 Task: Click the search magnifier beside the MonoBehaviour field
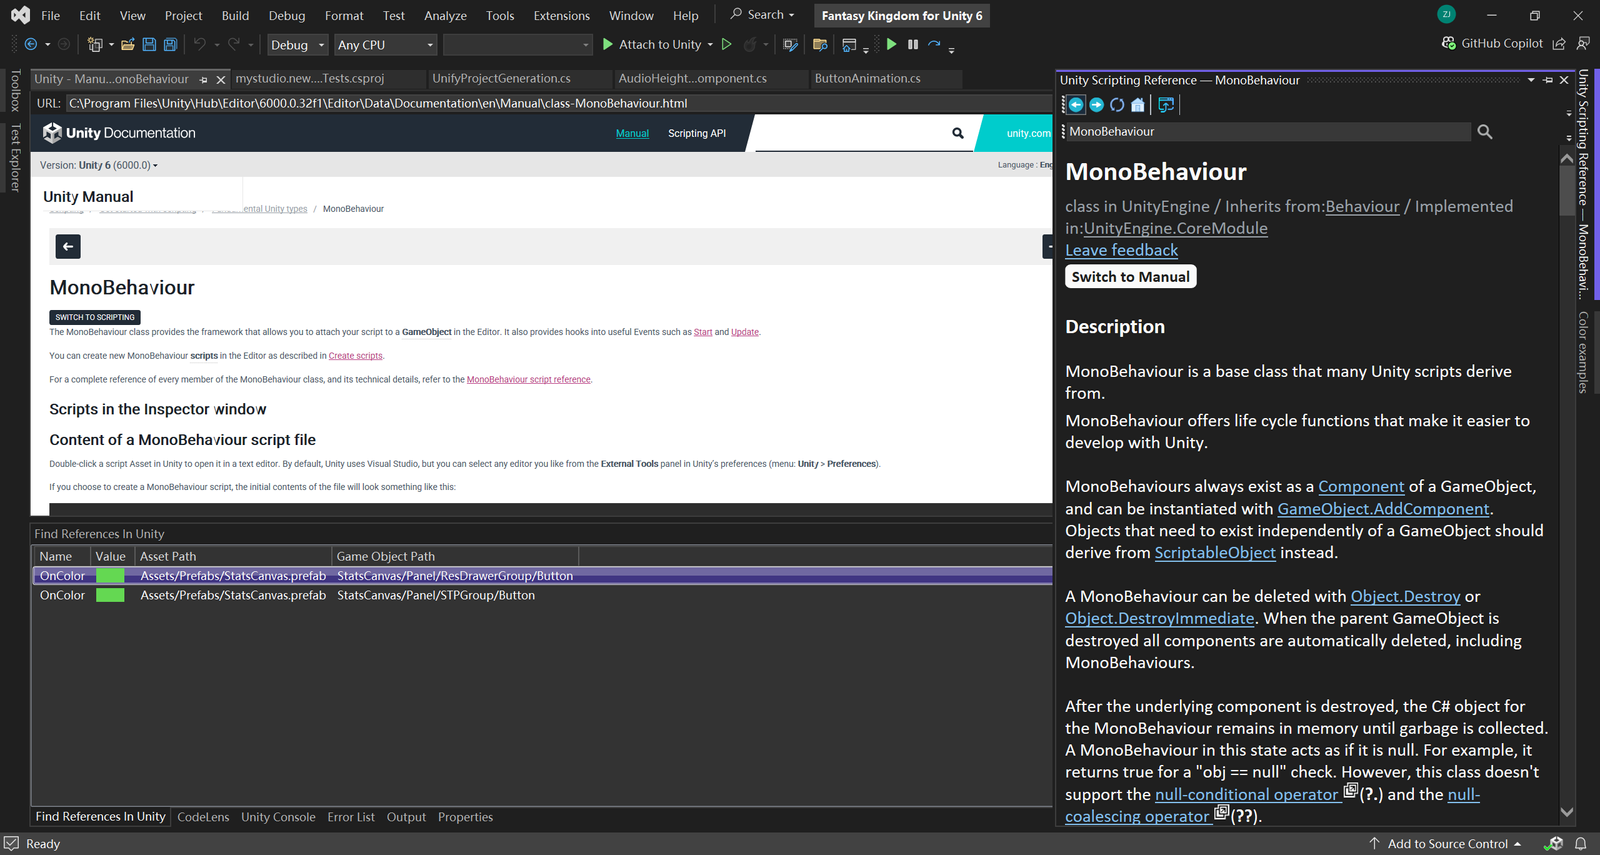(1485, 132)
